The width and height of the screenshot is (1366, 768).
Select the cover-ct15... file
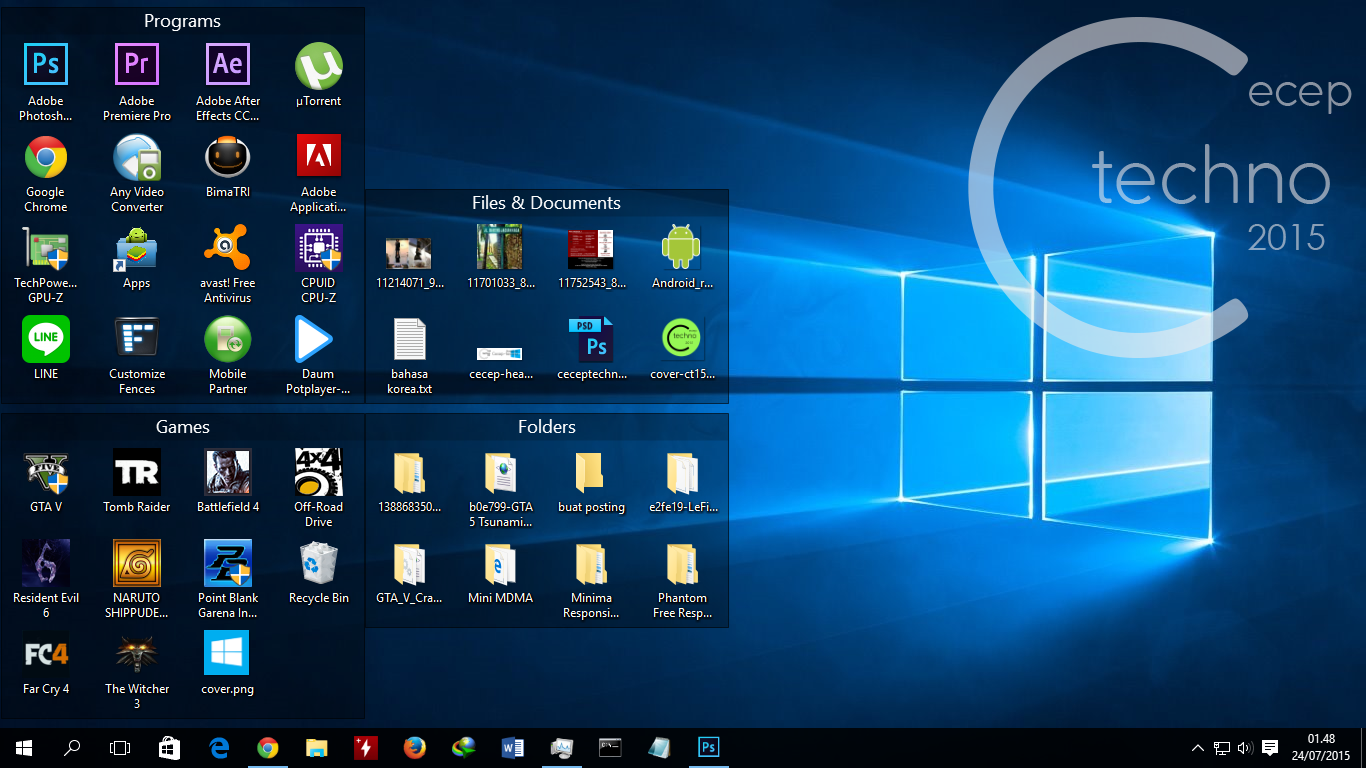point(682,339)
